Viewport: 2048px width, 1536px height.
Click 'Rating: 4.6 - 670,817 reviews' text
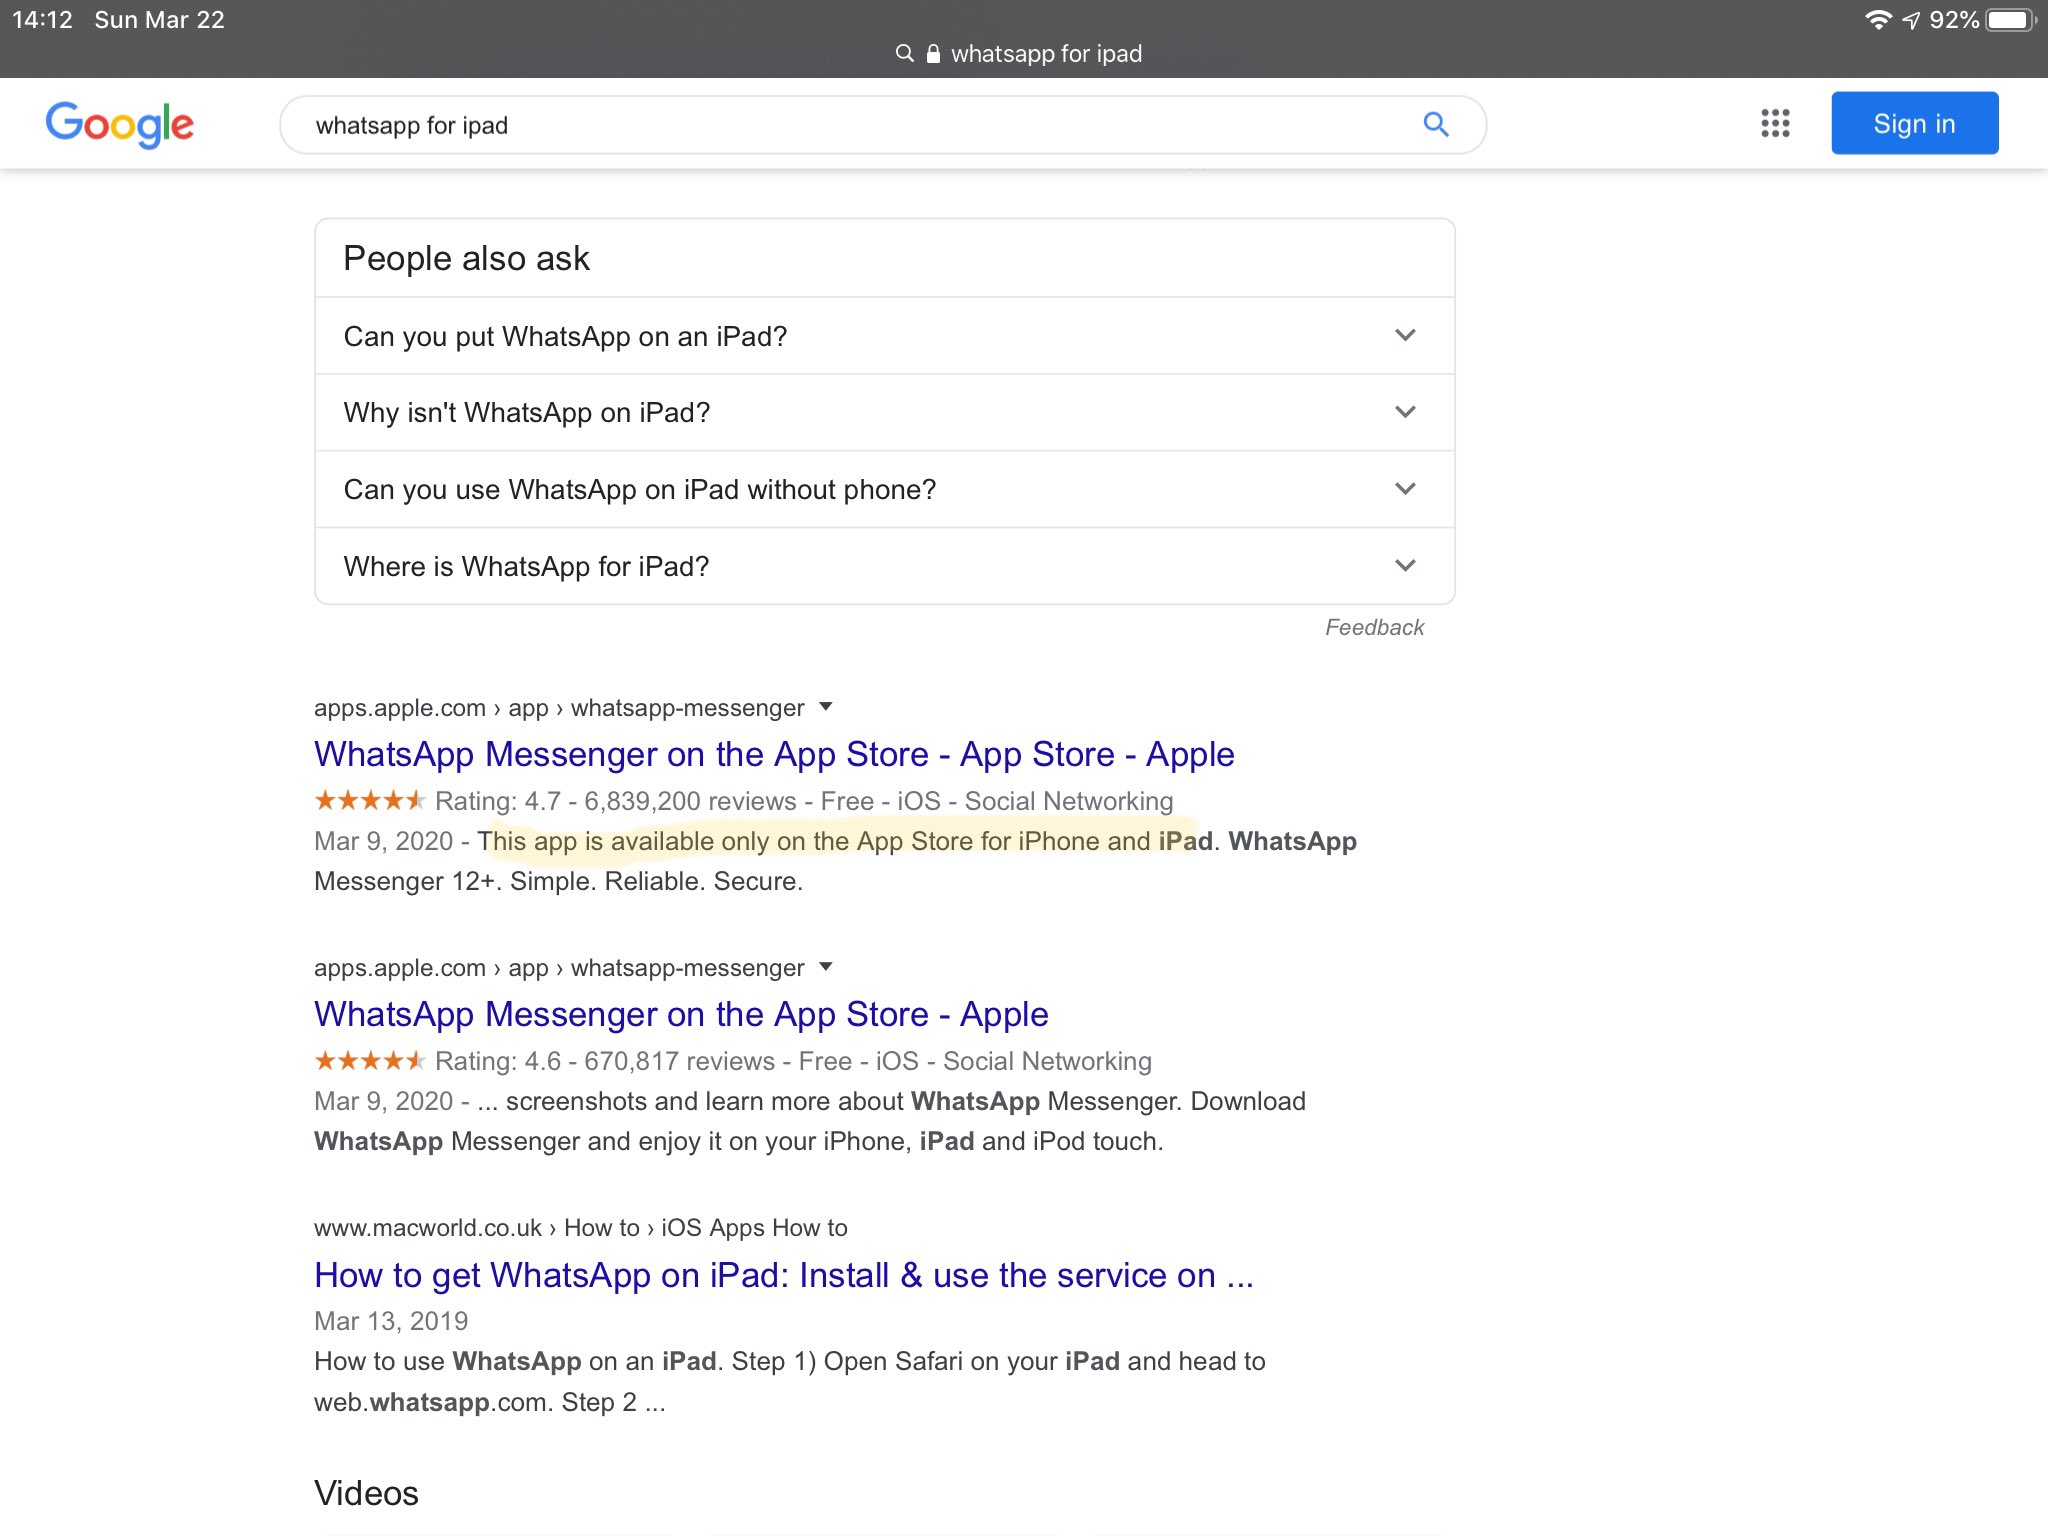click(605, 1061)
